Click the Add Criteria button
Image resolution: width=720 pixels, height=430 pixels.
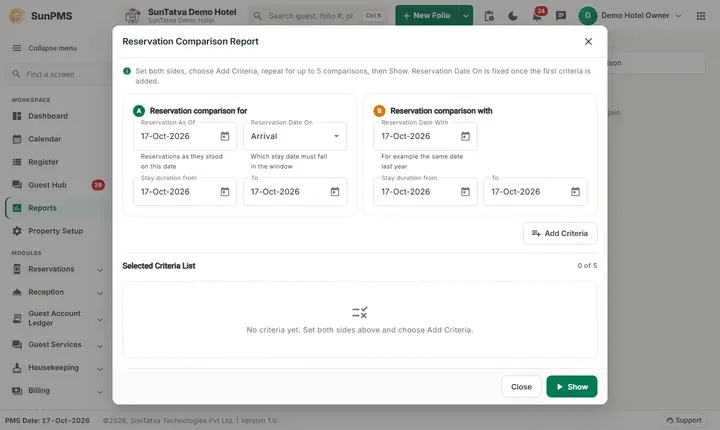pyautogui.click(x=560, y=233)
